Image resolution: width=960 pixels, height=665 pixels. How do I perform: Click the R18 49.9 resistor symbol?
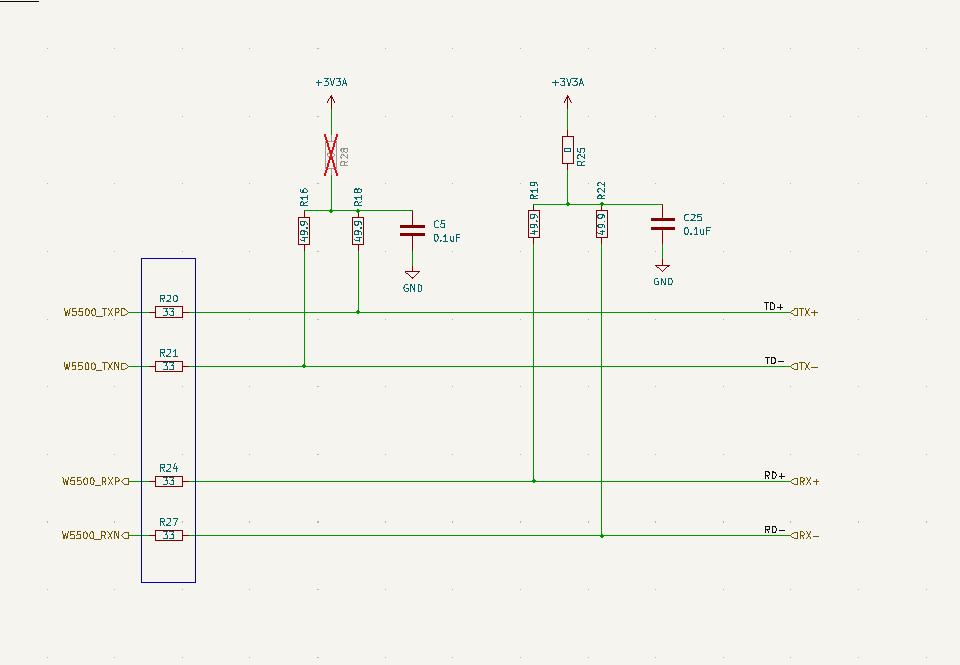[x=358, y=231]
